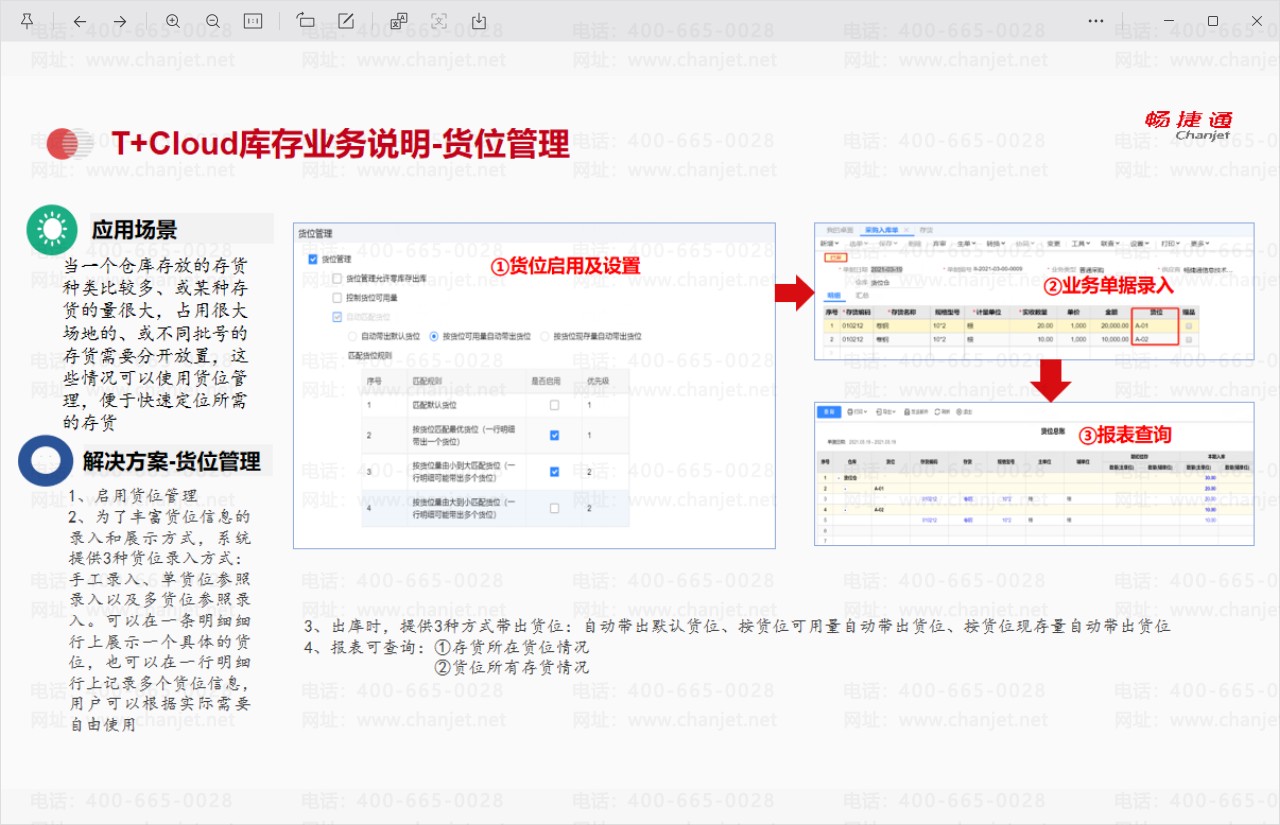Pin the image viewer window on top
Image resolution: width=1280 pixels, height=825 pixels.
tap(27, 21)
